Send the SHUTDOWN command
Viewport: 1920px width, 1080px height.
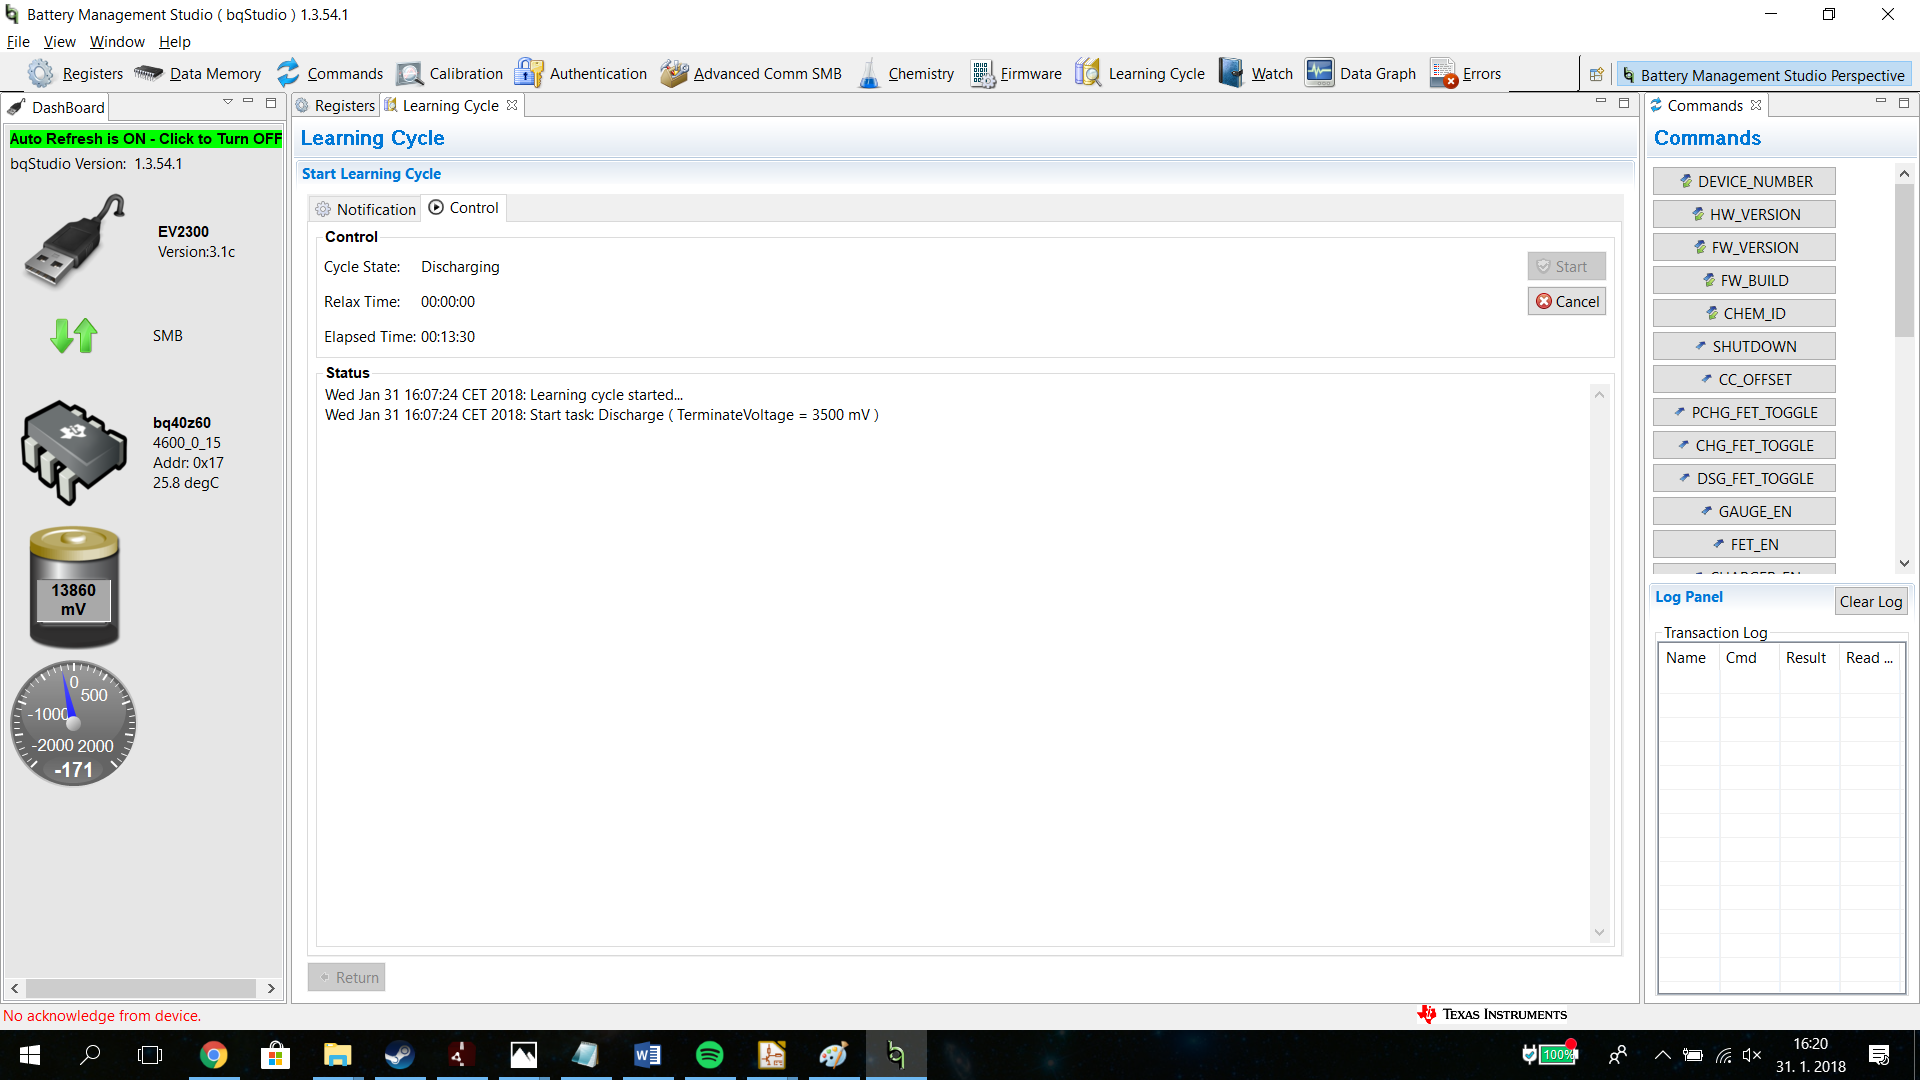tap(1744, 346)
